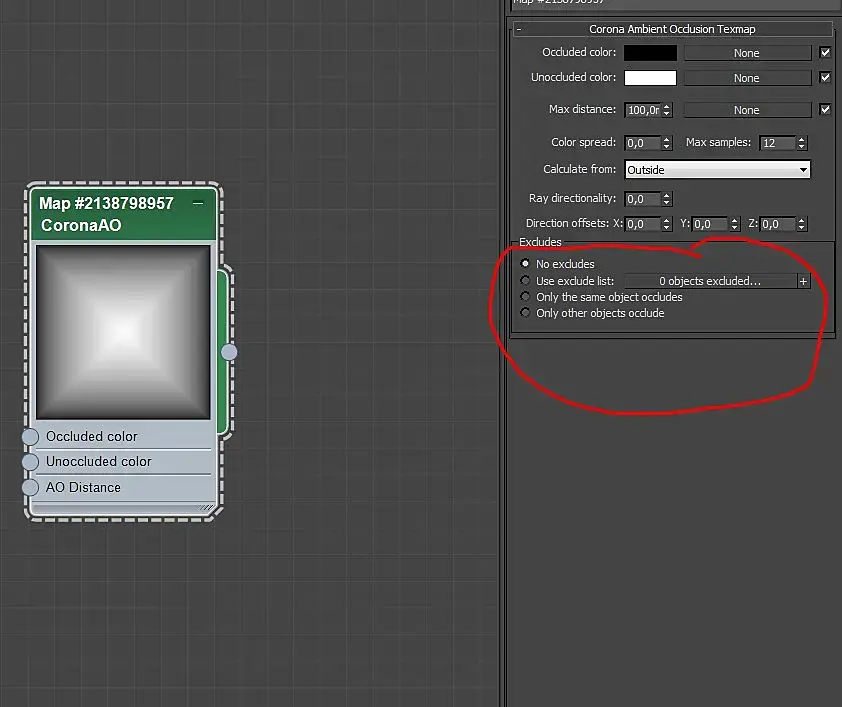Viewport: 842px width, 707px height.
Task: Click the AO Distance node slot label
Action: [x=83, y=487]
